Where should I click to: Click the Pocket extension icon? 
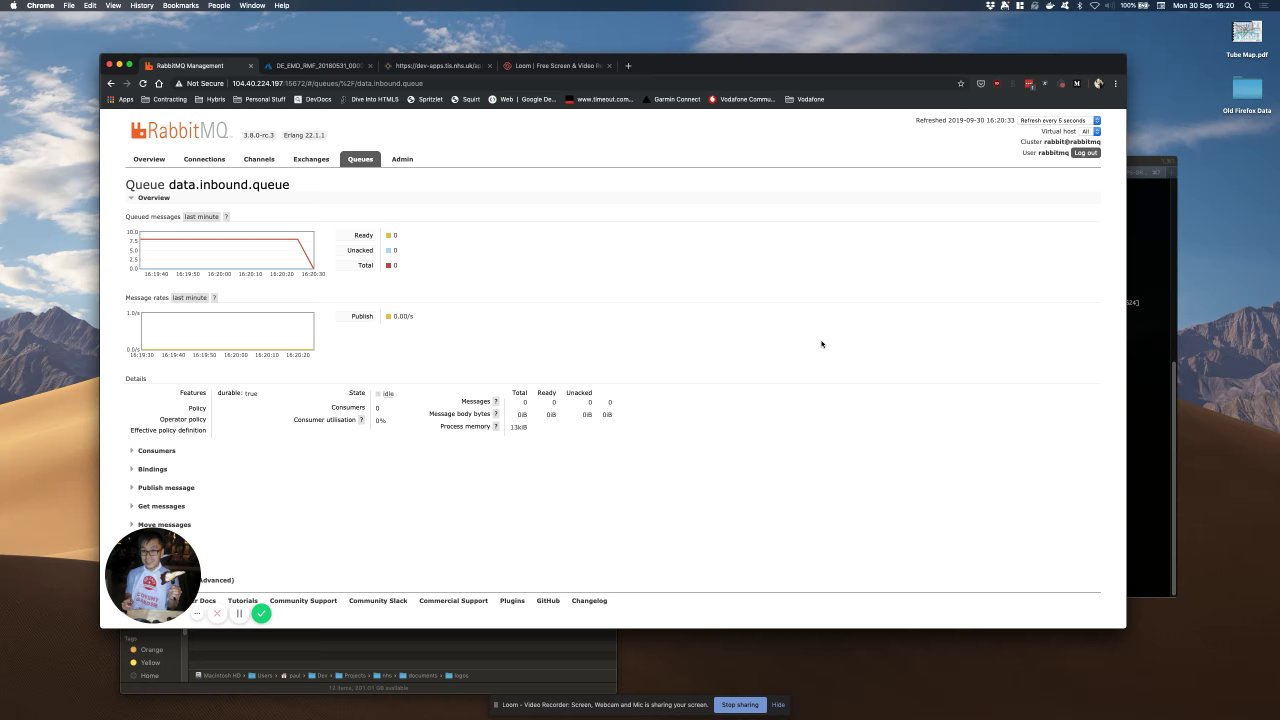(x=980, y=84)
